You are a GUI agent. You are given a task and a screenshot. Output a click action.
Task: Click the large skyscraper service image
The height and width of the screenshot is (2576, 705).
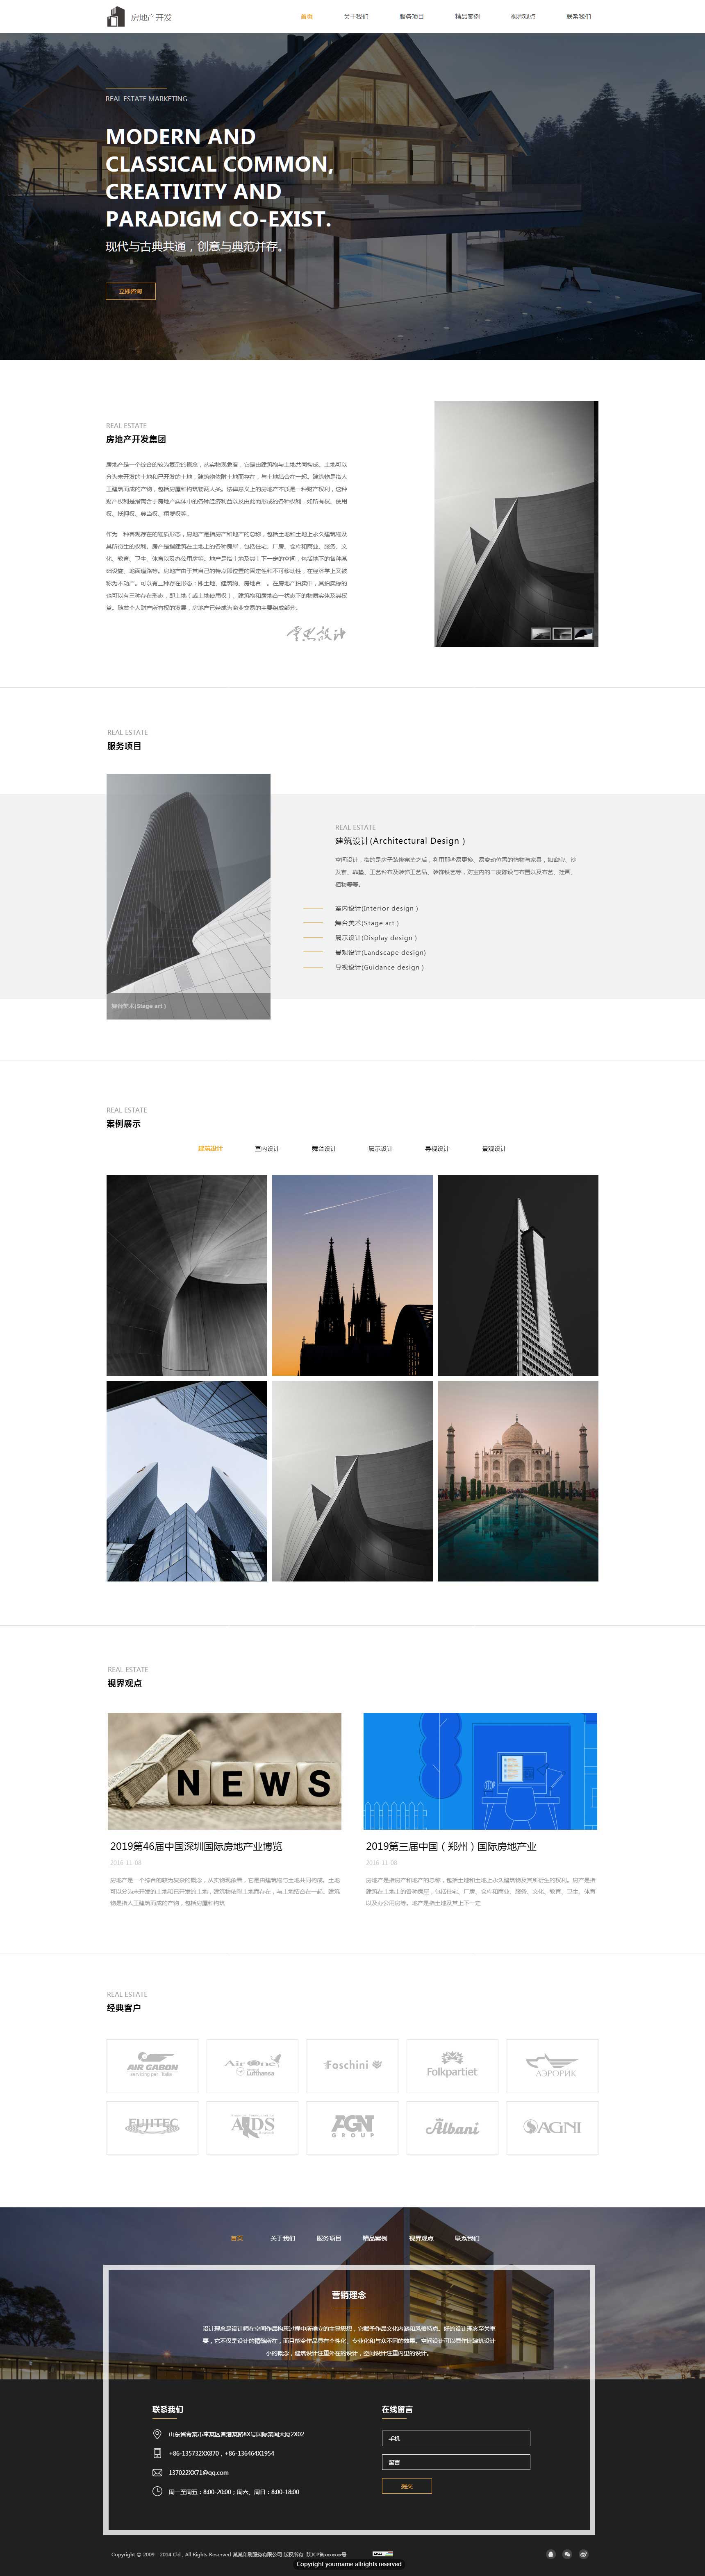[188, 896]
